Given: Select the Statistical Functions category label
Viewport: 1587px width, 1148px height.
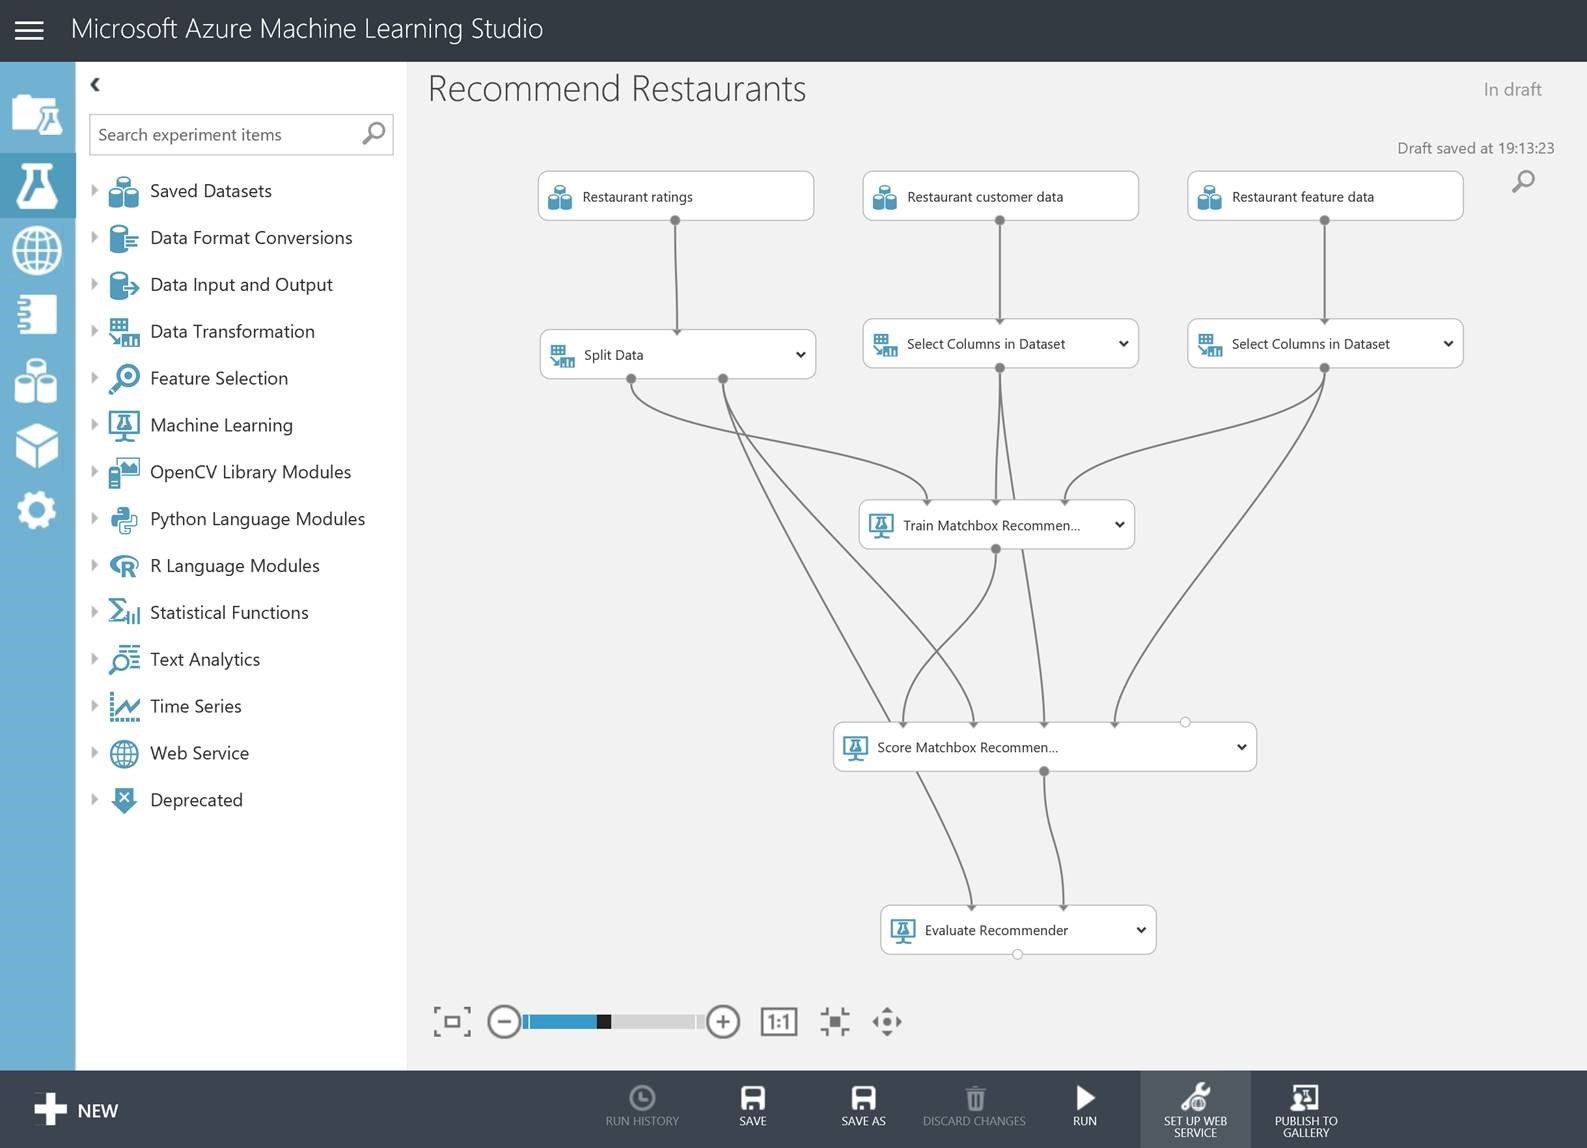Looking at the screenshot, I should click(229, 612).
